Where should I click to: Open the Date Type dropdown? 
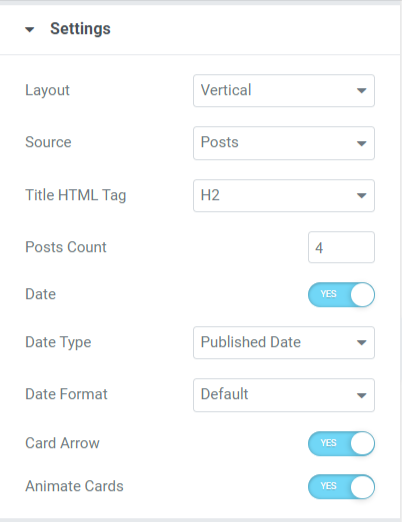(284, 343)
